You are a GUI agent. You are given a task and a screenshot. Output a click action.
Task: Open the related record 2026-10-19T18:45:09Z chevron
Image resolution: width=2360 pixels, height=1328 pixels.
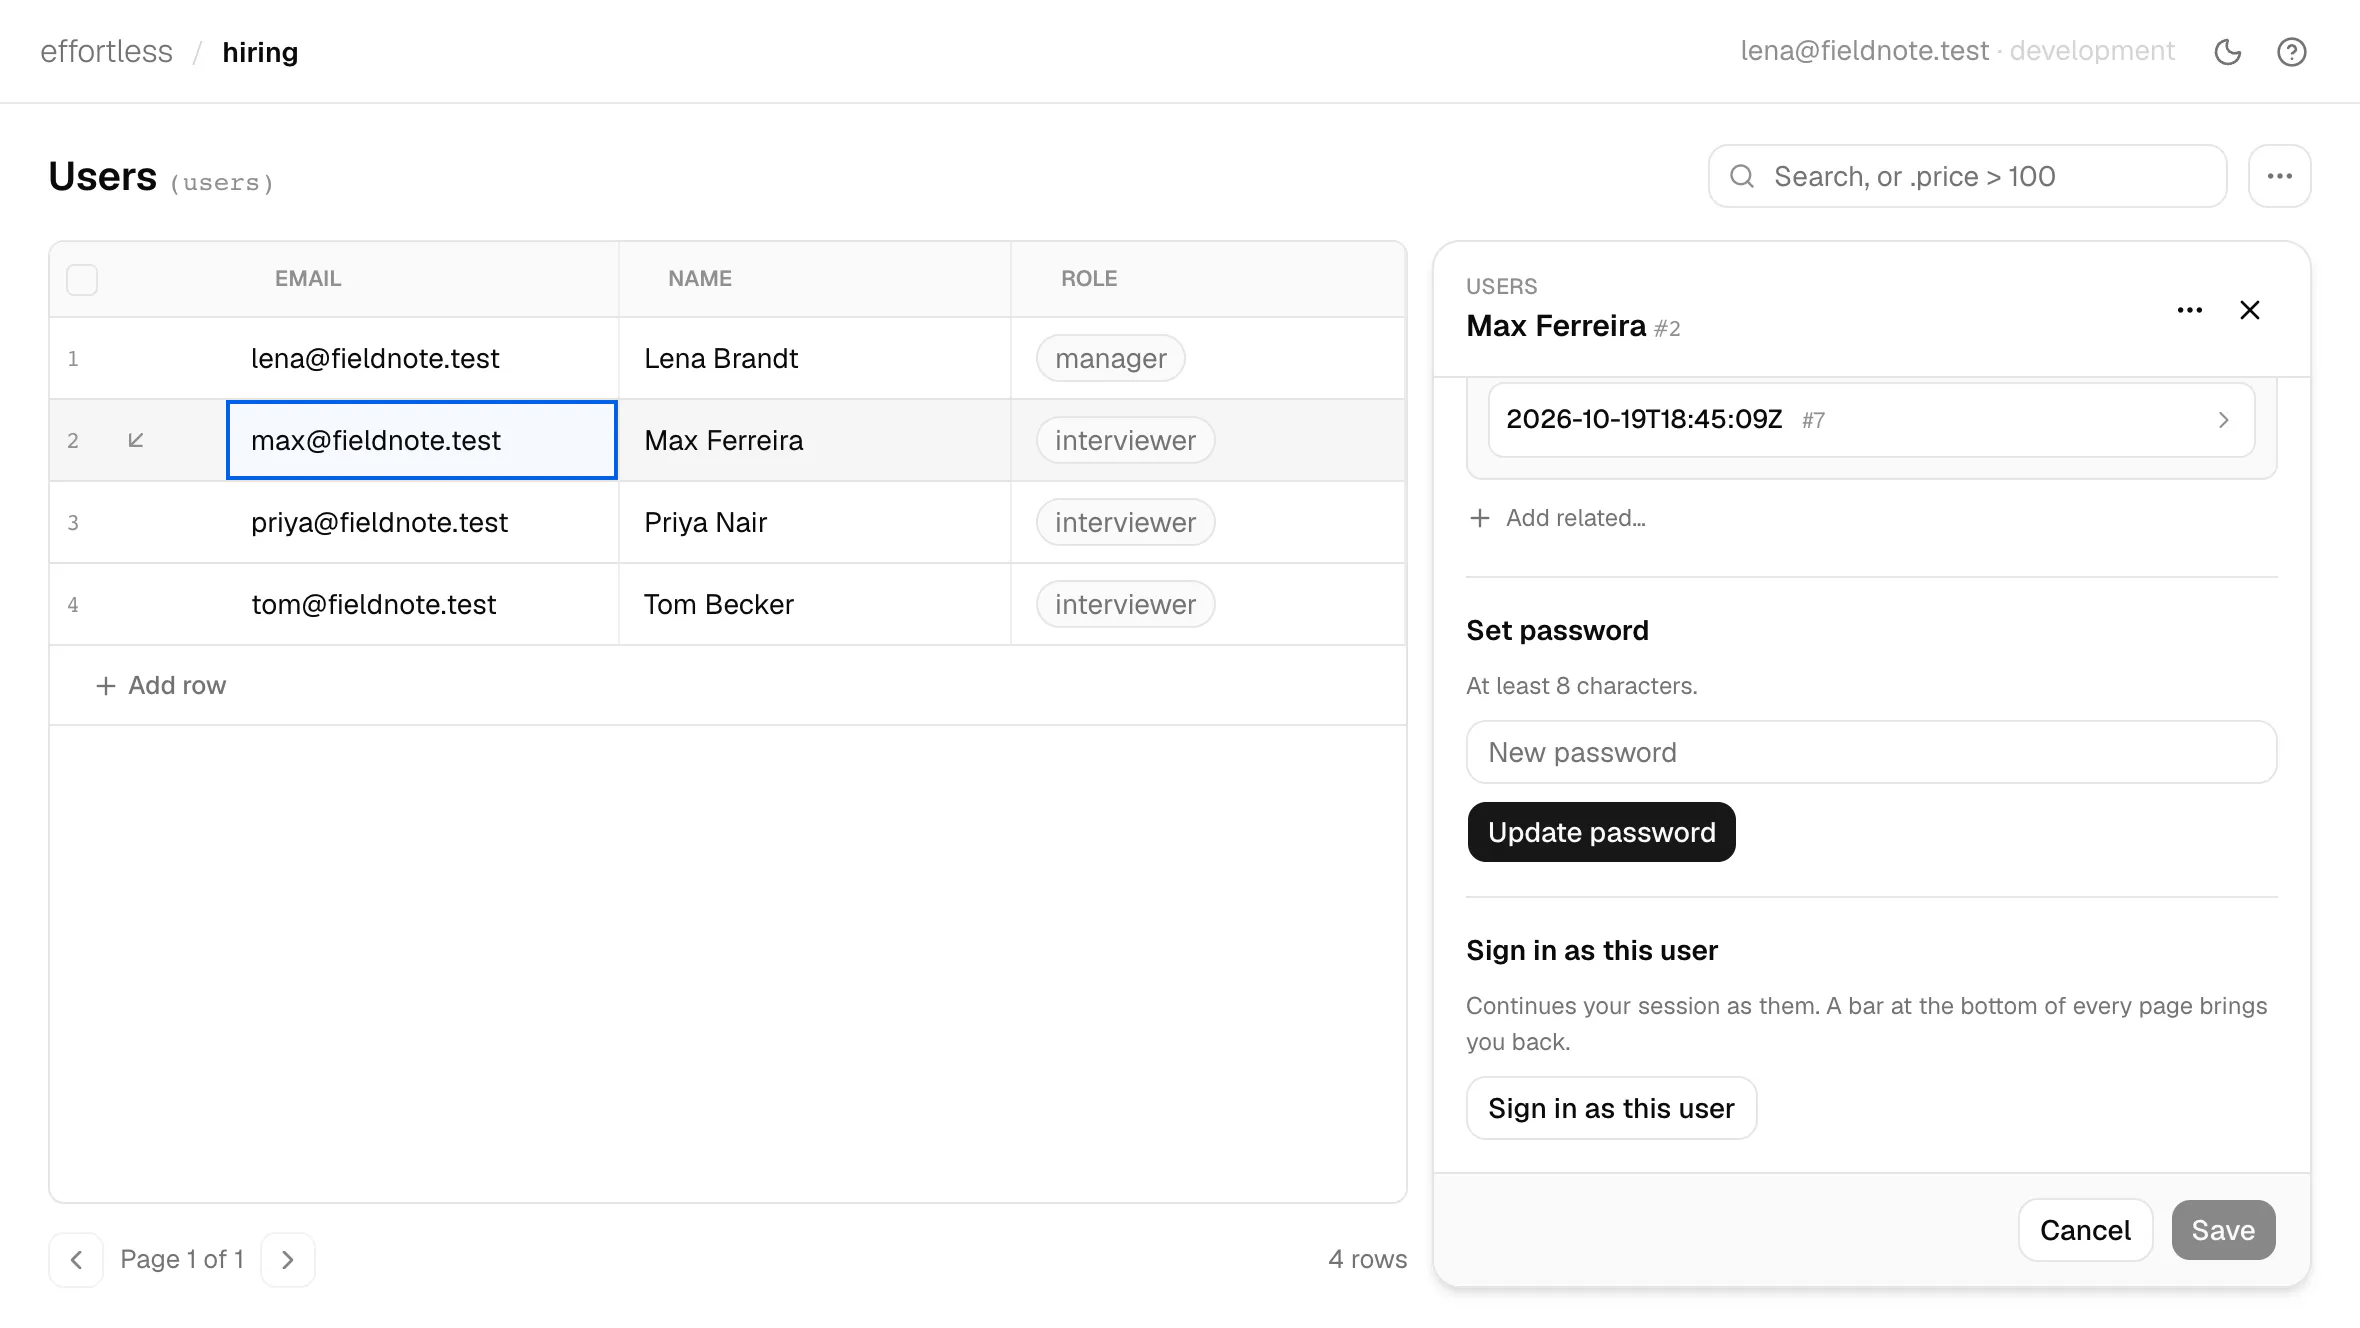tap(2223, 420)
